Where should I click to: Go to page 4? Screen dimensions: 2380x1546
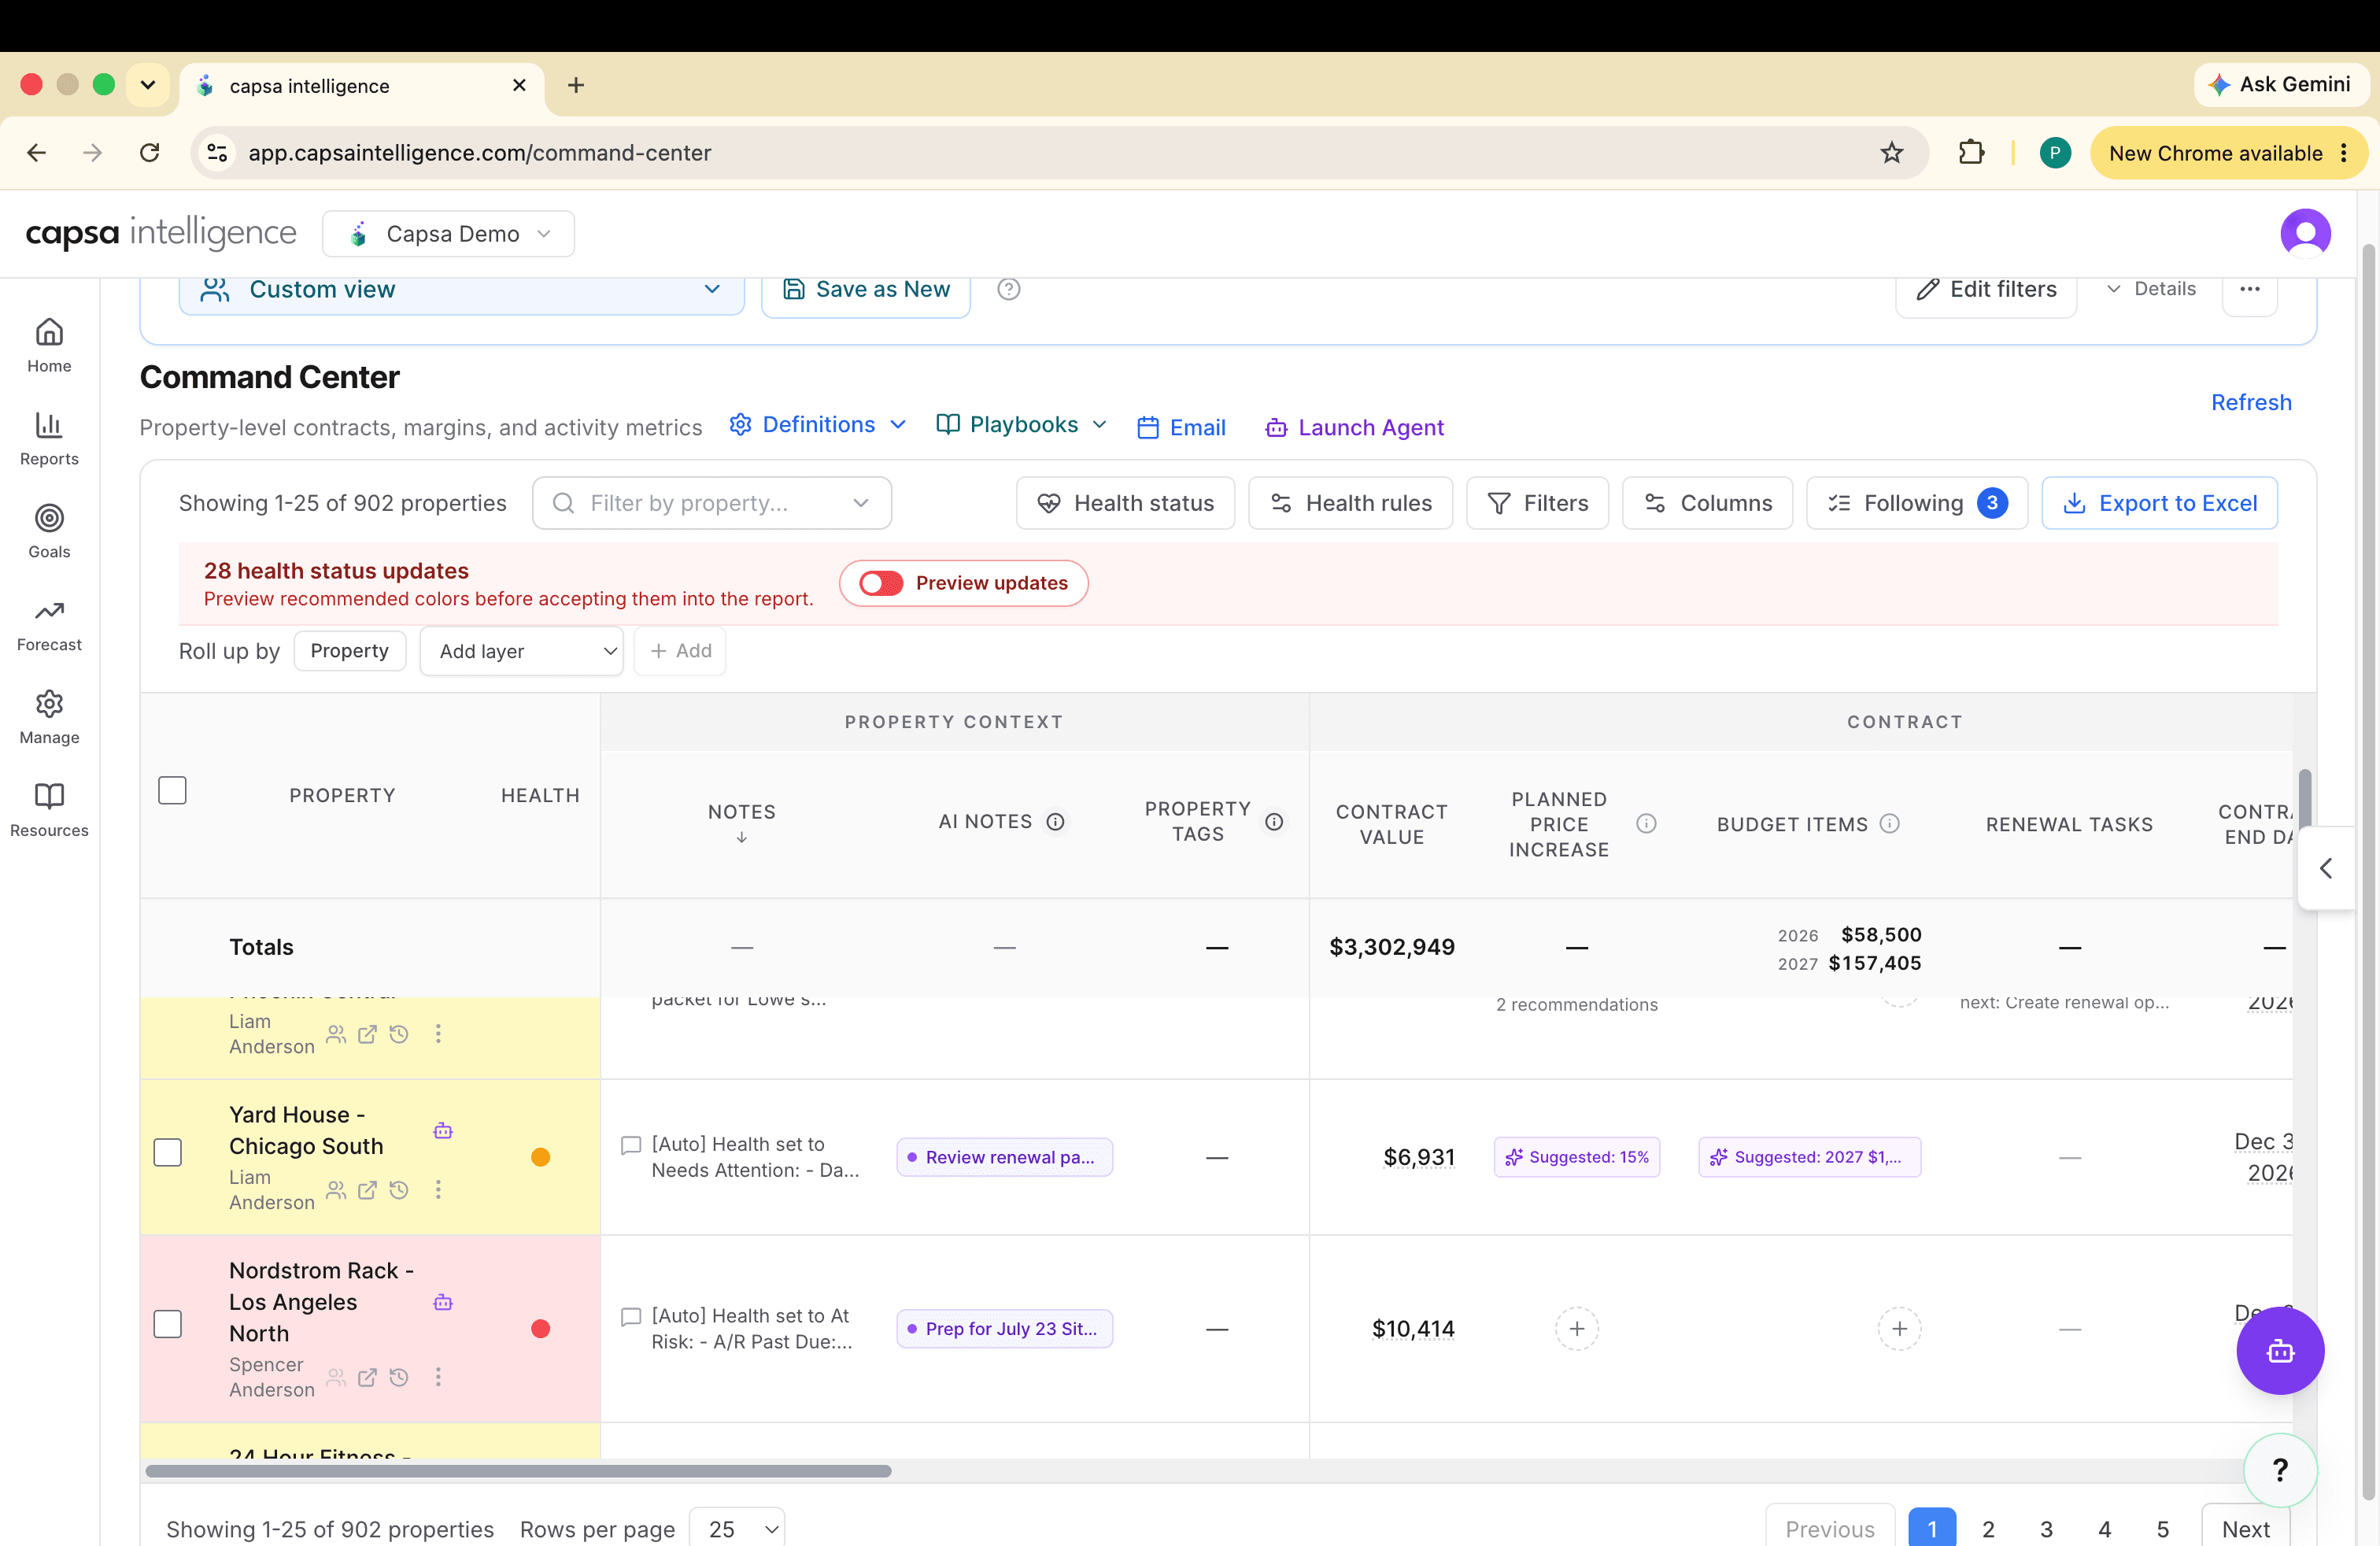(2104, 1528)
